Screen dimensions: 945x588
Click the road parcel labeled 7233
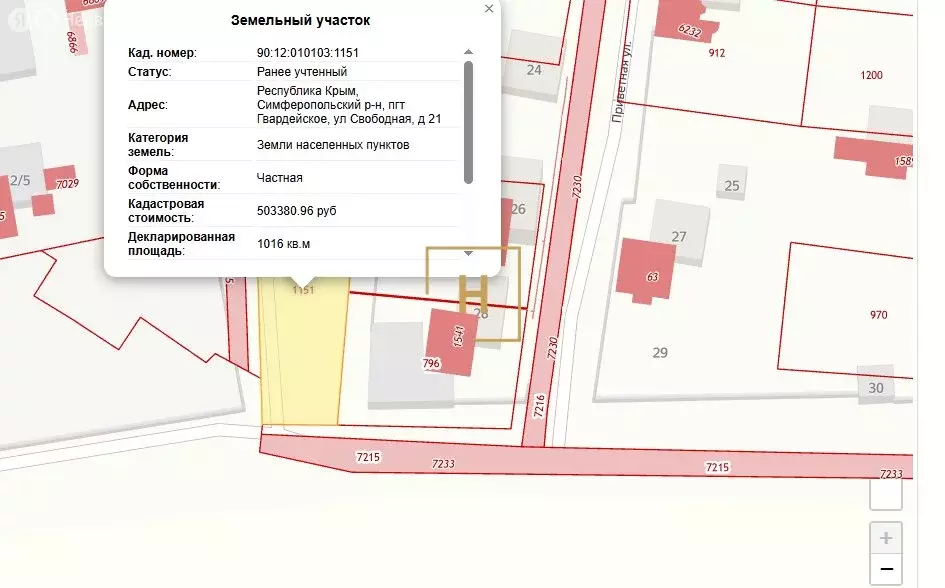tap(443, 462)
